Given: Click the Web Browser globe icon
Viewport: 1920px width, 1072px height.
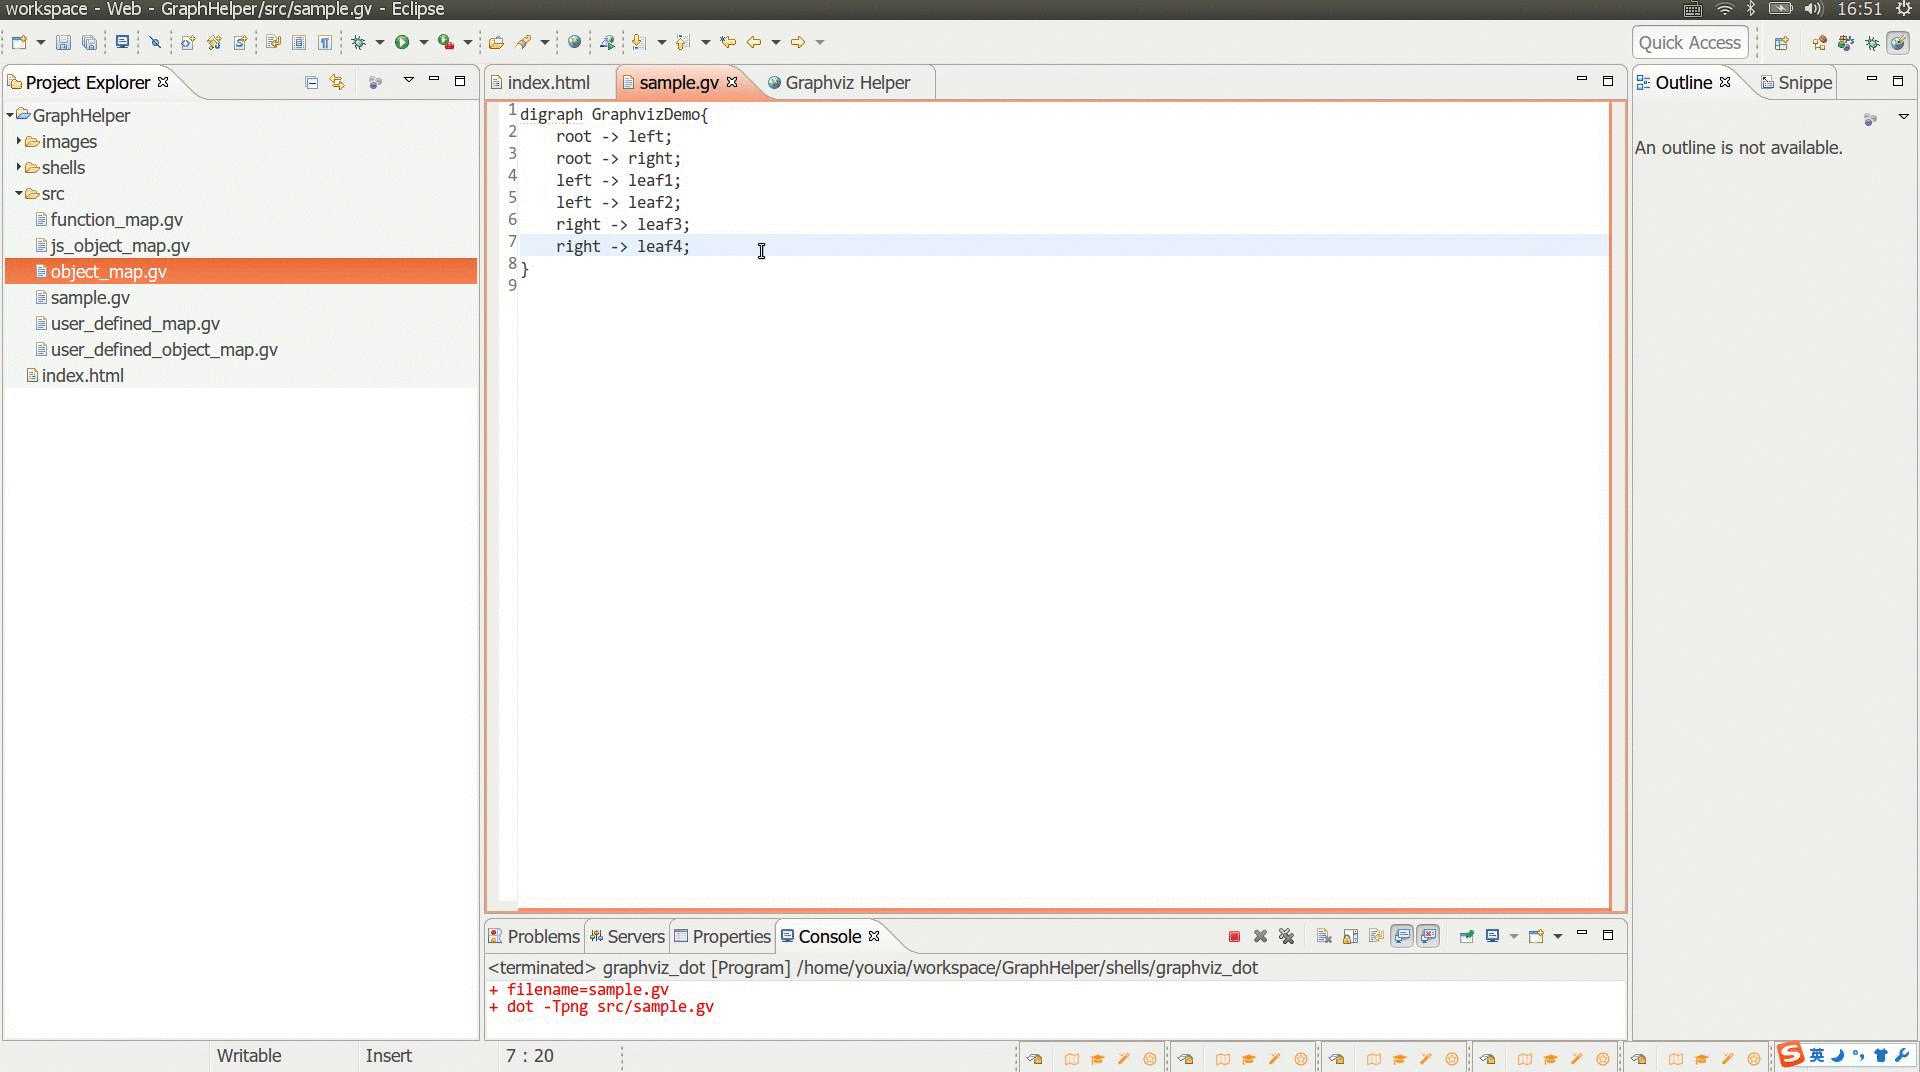Looking at the screenshot, I should 574,42.
